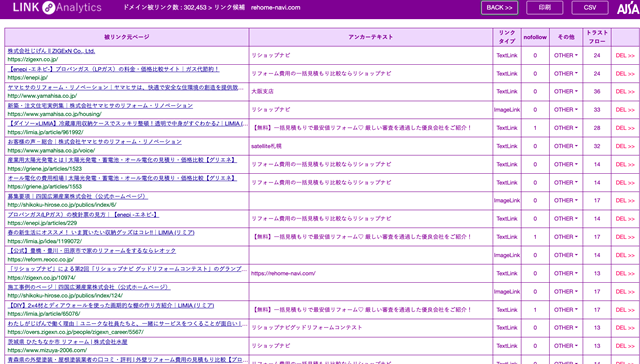Expand OTHER dropdown for reform.reocc.co.jp row
This screenshot has width=640, height=364.
(x=566, y=255)
